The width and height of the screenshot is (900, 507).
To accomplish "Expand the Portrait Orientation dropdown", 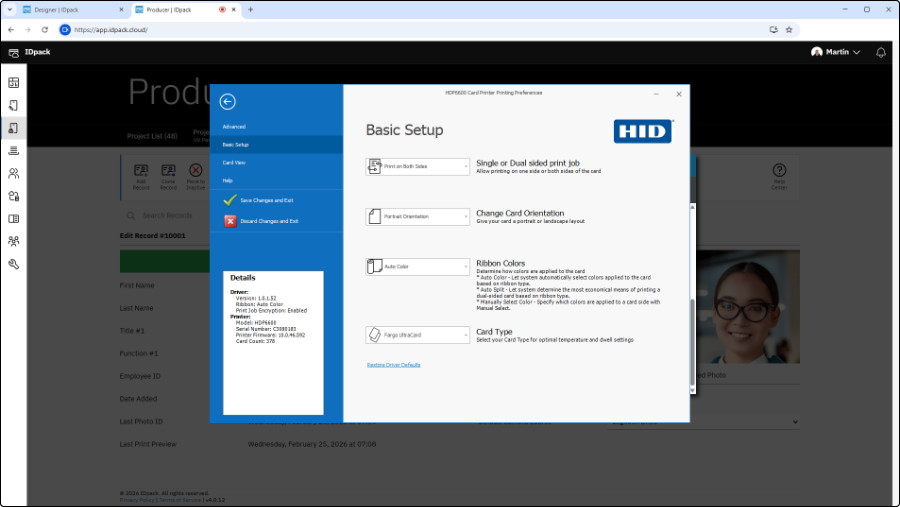I will tap(417, 217).
